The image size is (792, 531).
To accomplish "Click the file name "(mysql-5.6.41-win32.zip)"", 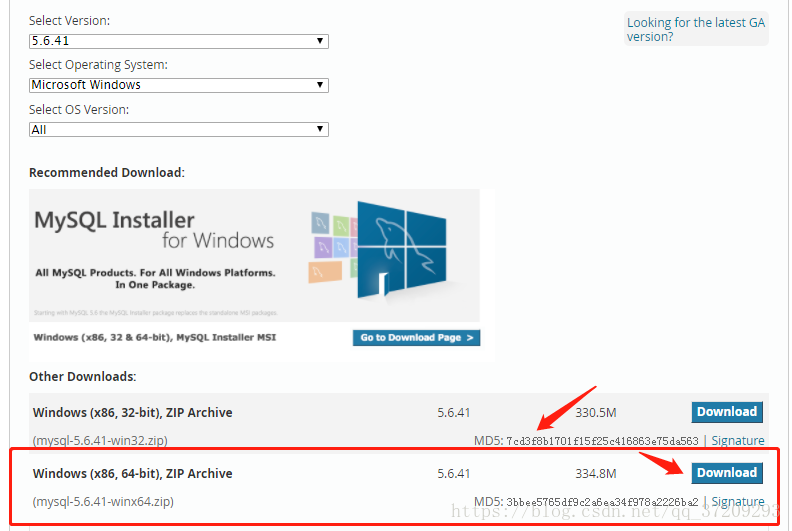I will click(100, 441).
